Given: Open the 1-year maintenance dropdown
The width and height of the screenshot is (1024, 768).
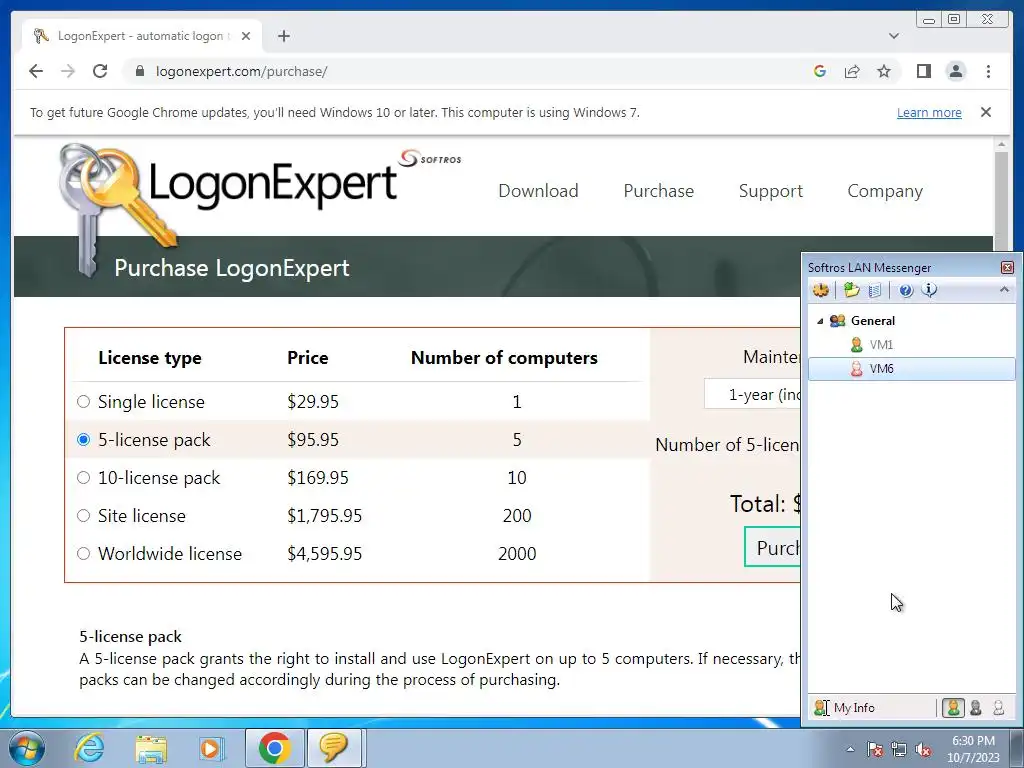Looking at the screenshot, I should pos(752,394).
